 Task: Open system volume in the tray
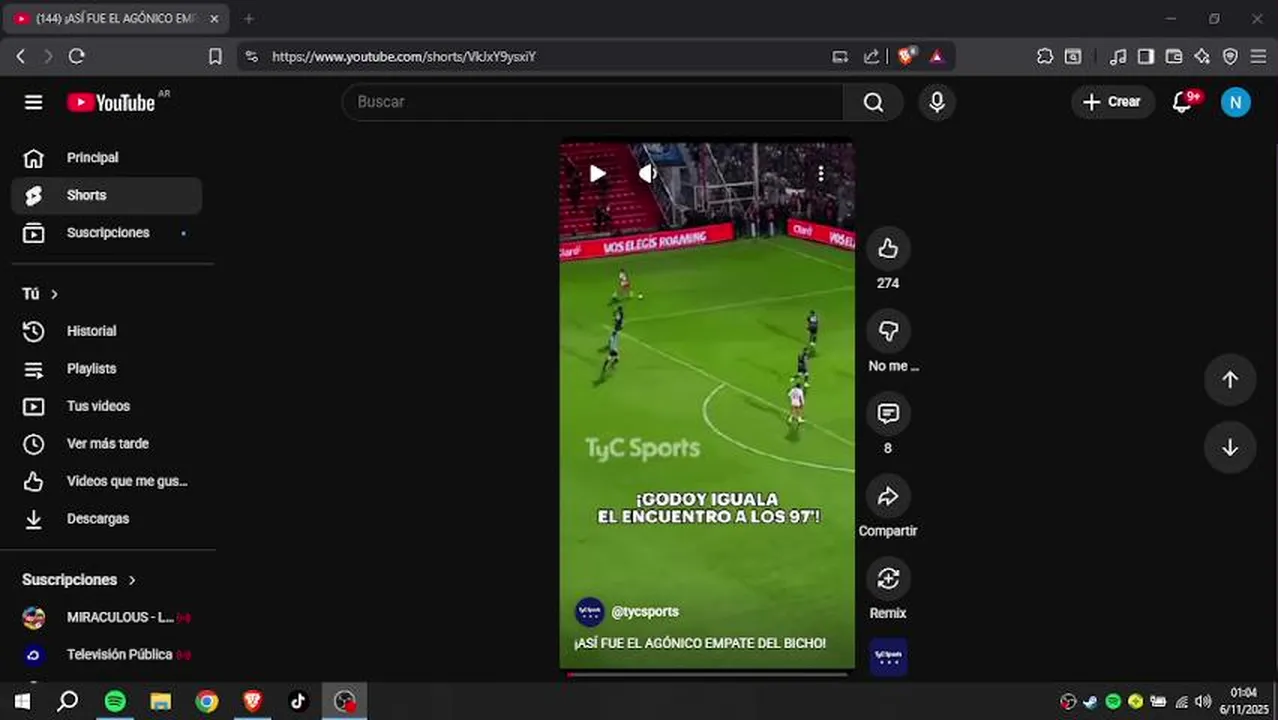(x=1203, y=702)
